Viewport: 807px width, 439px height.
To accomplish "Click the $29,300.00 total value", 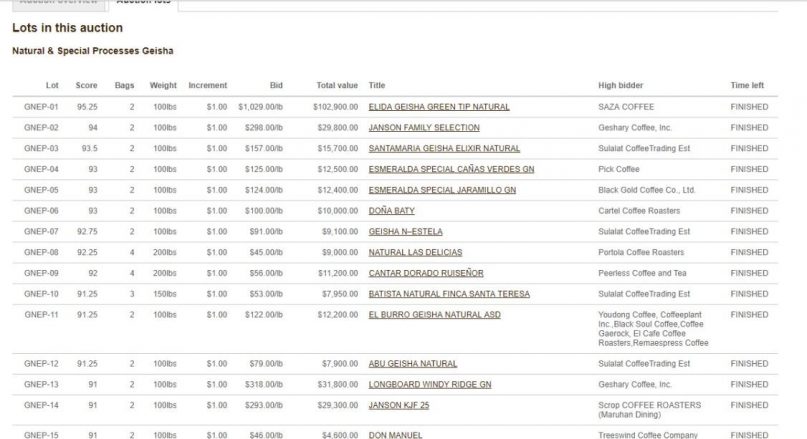I will pos(338,405).
